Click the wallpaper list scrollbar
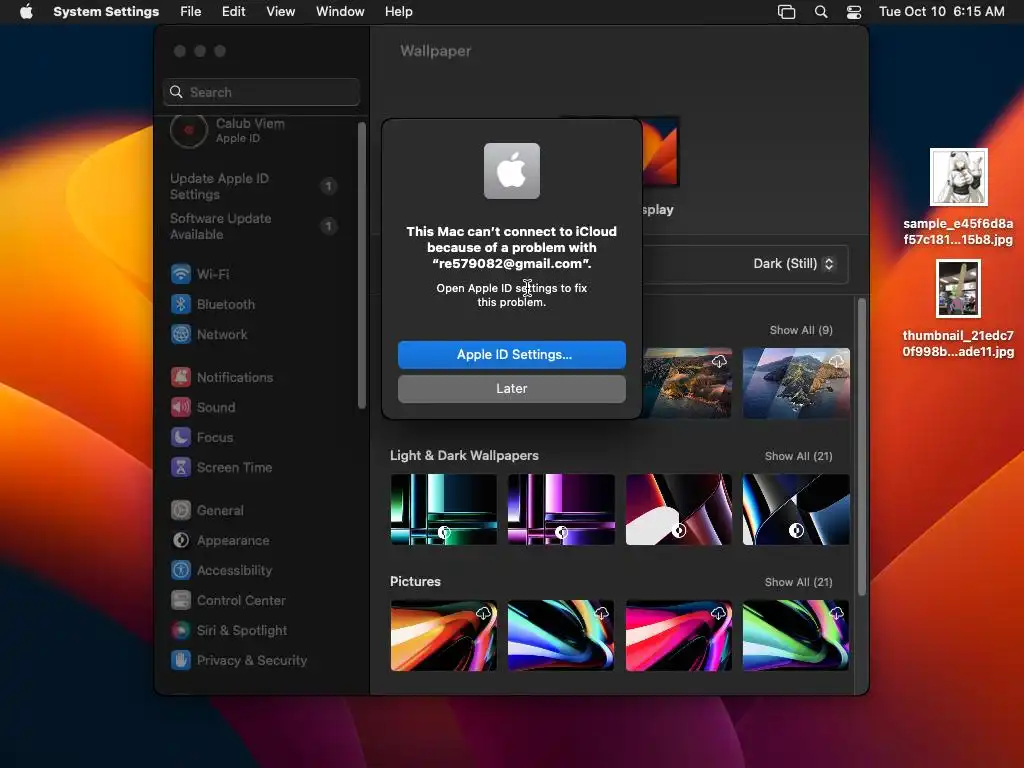1024x768 pixels. coord(861,447)
